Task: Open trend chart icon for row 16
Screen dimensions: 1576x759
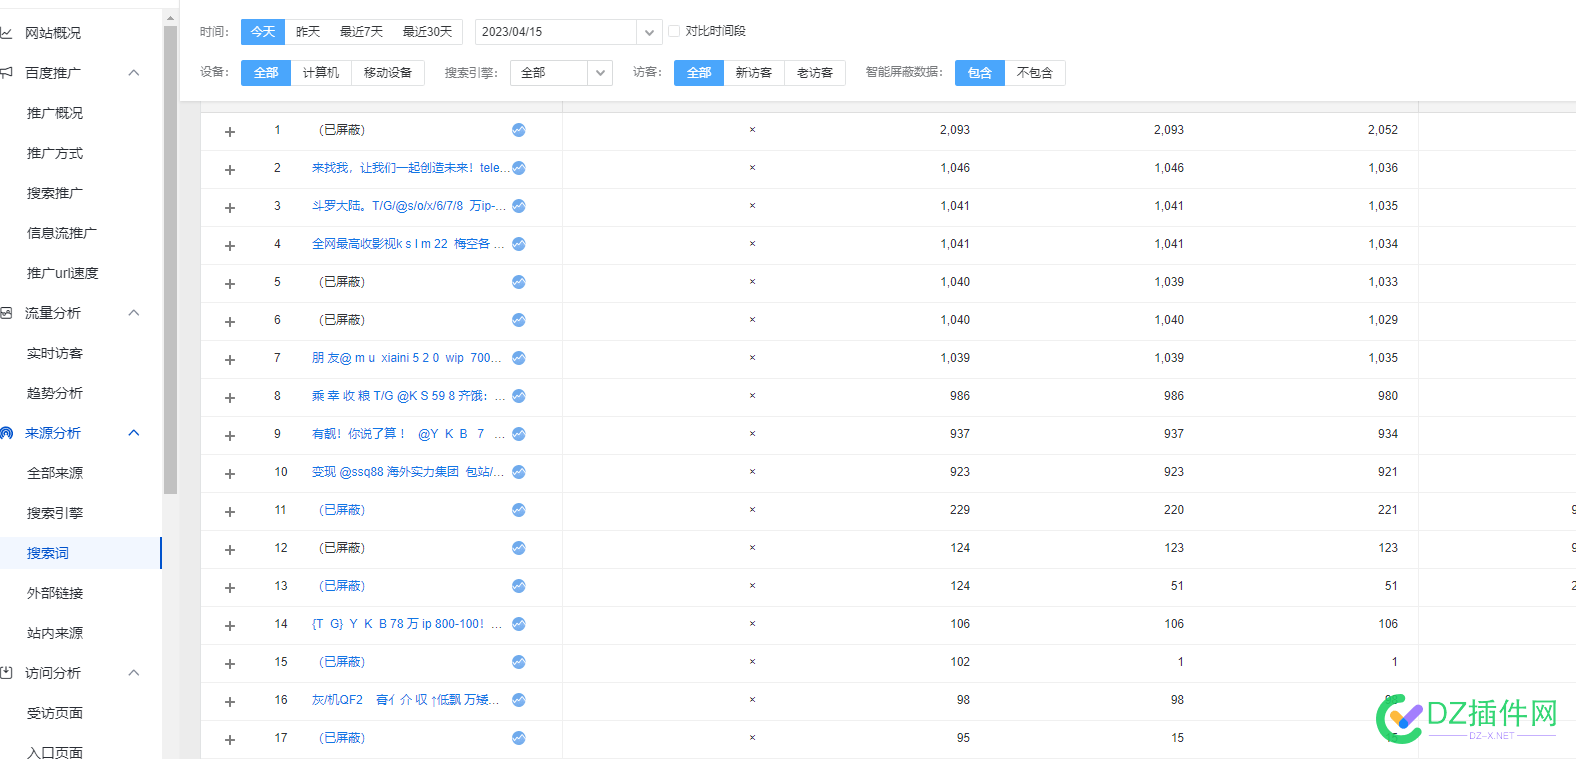Action: (x=519, y=700)
